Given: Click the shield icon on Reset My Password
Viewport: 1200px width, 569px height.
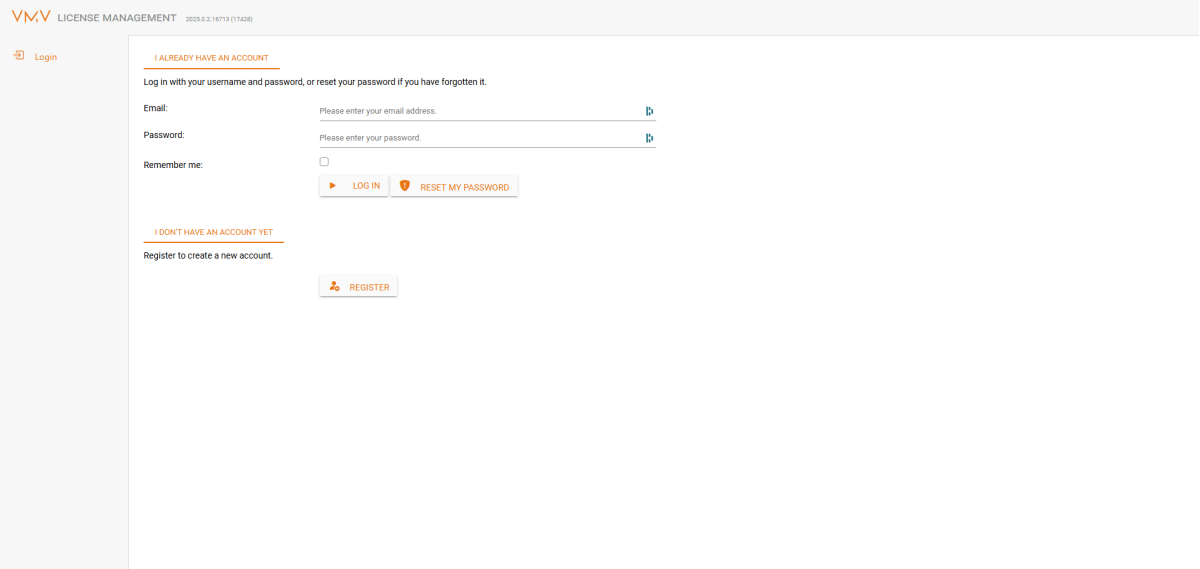Looking at the screenshot, I should tap(405, 186).
